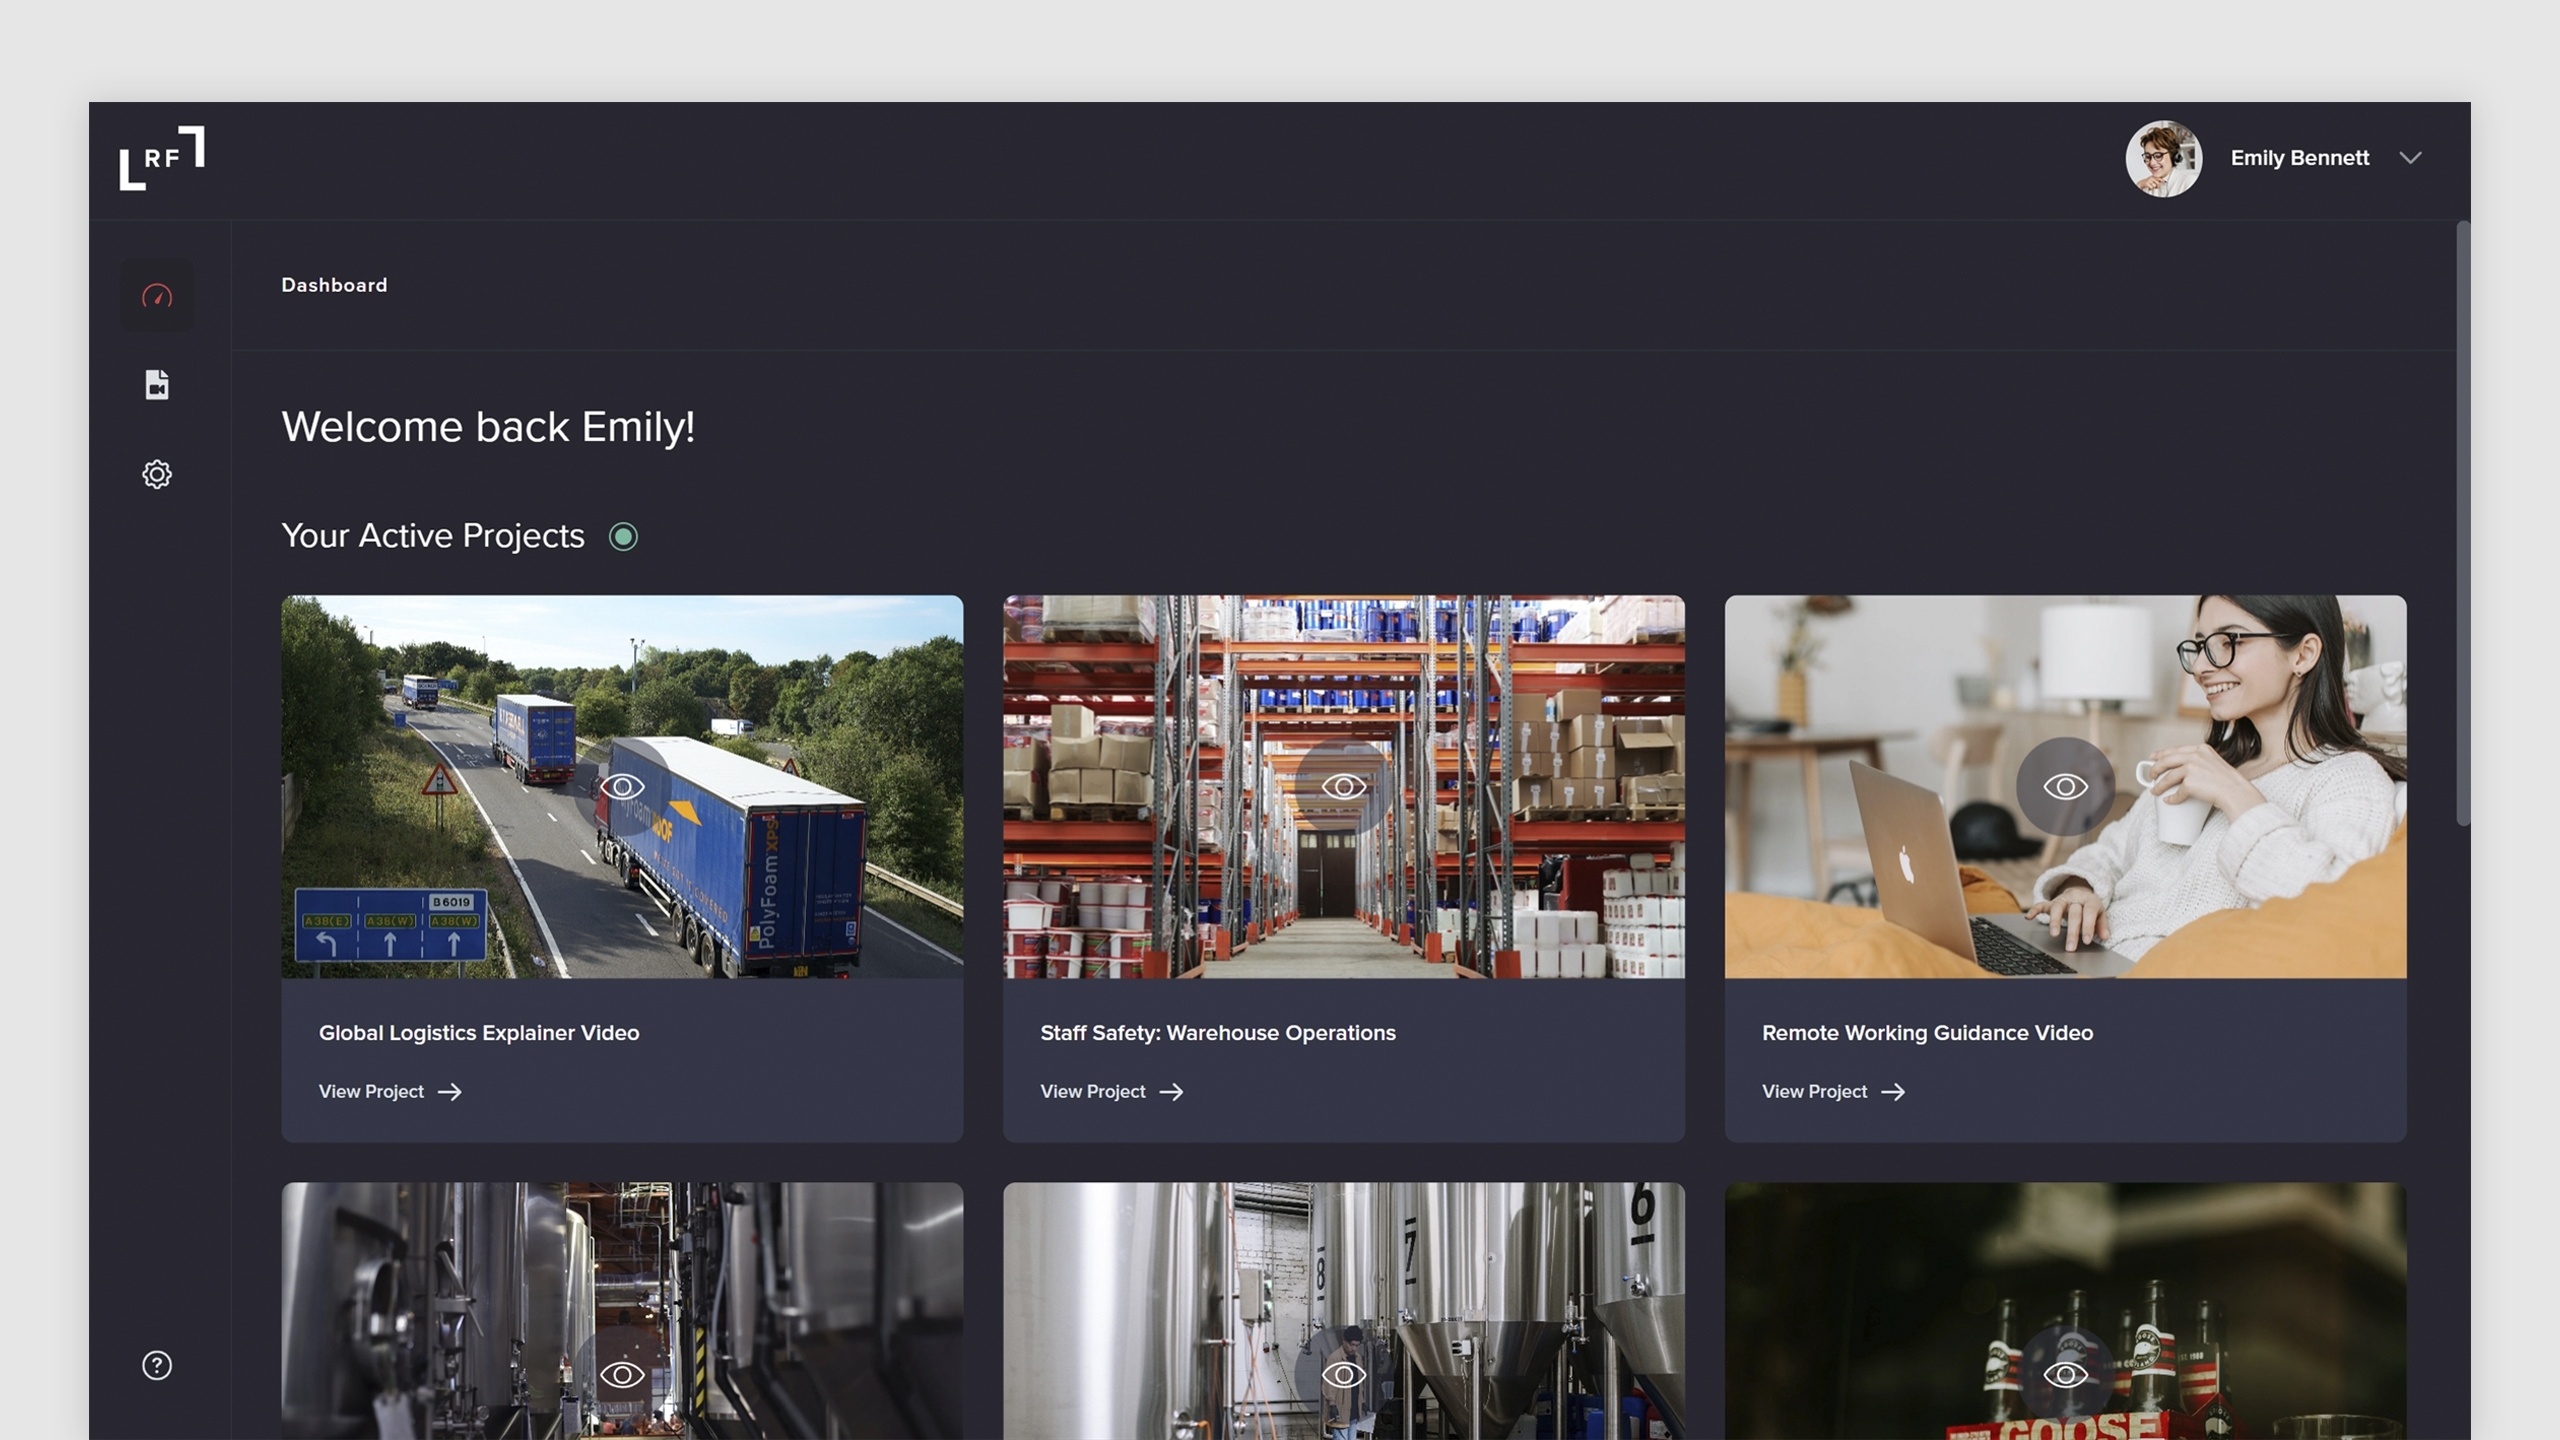The image size is (2560, 1440).
Task: Click the Emily Bennett username menu
Action: (x=2299, y=158)
